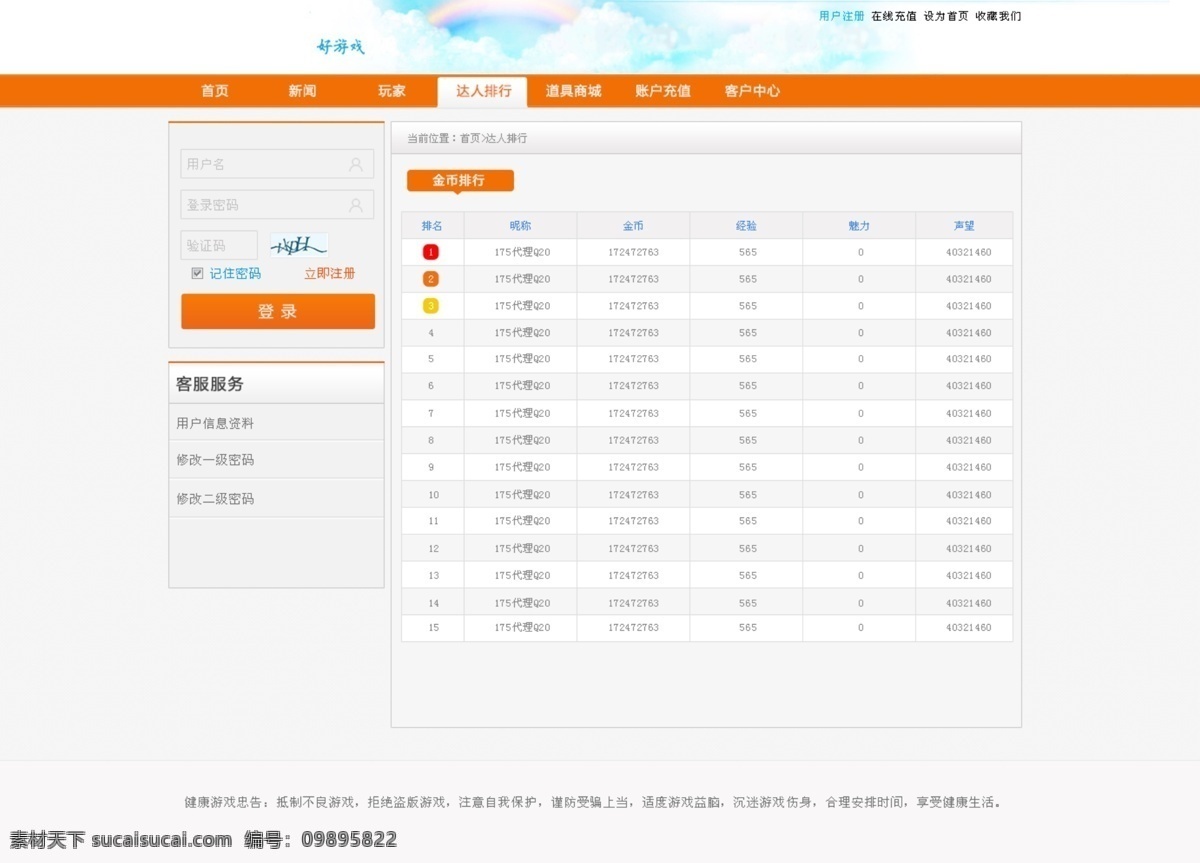Click the 魅力 value in rank 13 row
Screen dimensions: 1200x863
[x=860, y=576]
